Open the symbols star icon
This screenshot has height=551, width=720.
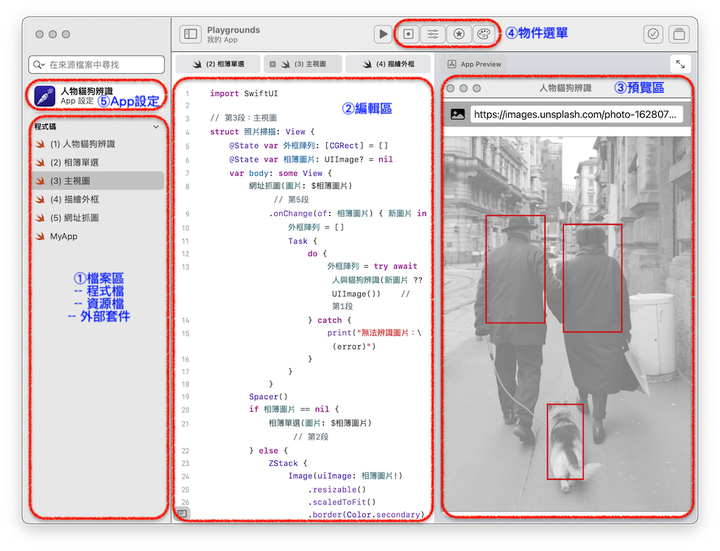click(459, 34)
